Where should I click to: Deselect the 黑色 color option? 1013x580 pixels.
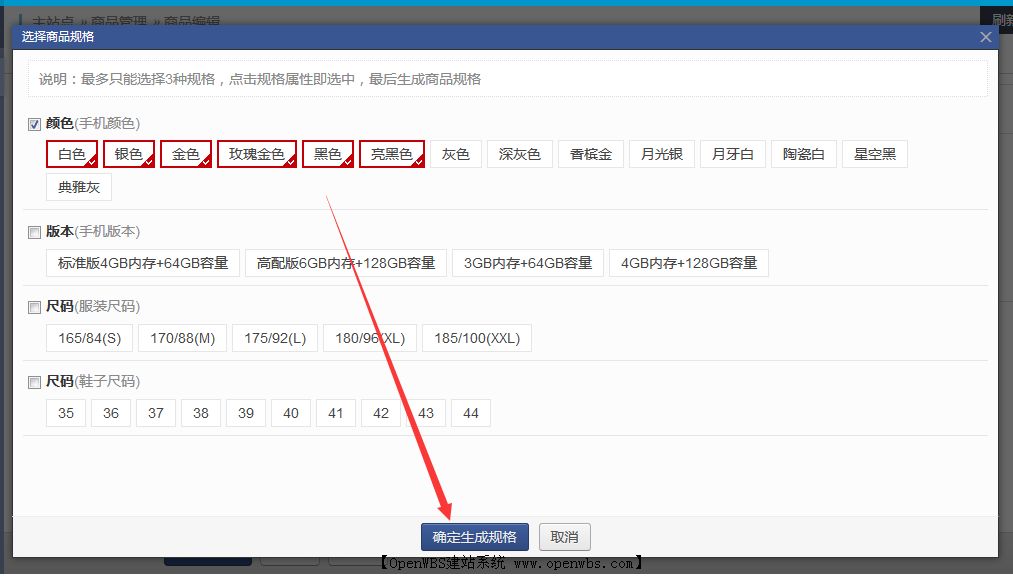point(329,154)
